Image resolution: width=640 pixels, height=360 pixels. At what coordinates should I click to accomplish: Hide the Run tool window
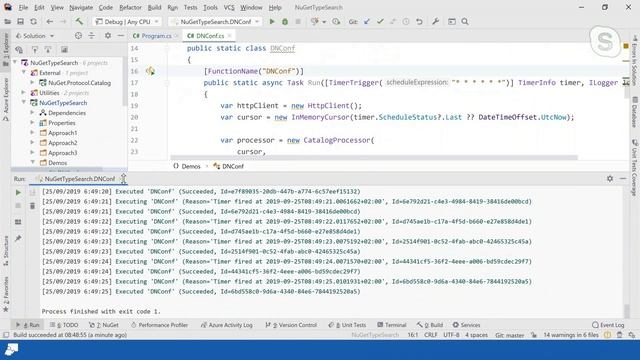click(x=623, y=179)
